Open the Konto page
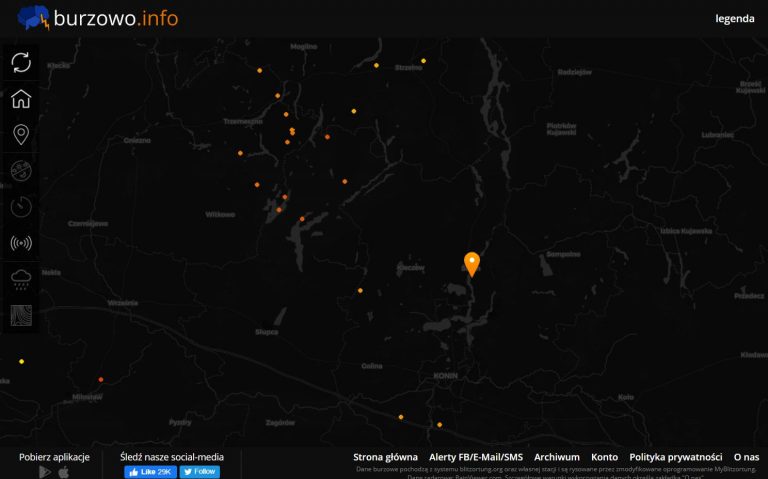The image size is (768, 479). click(604, 457)
